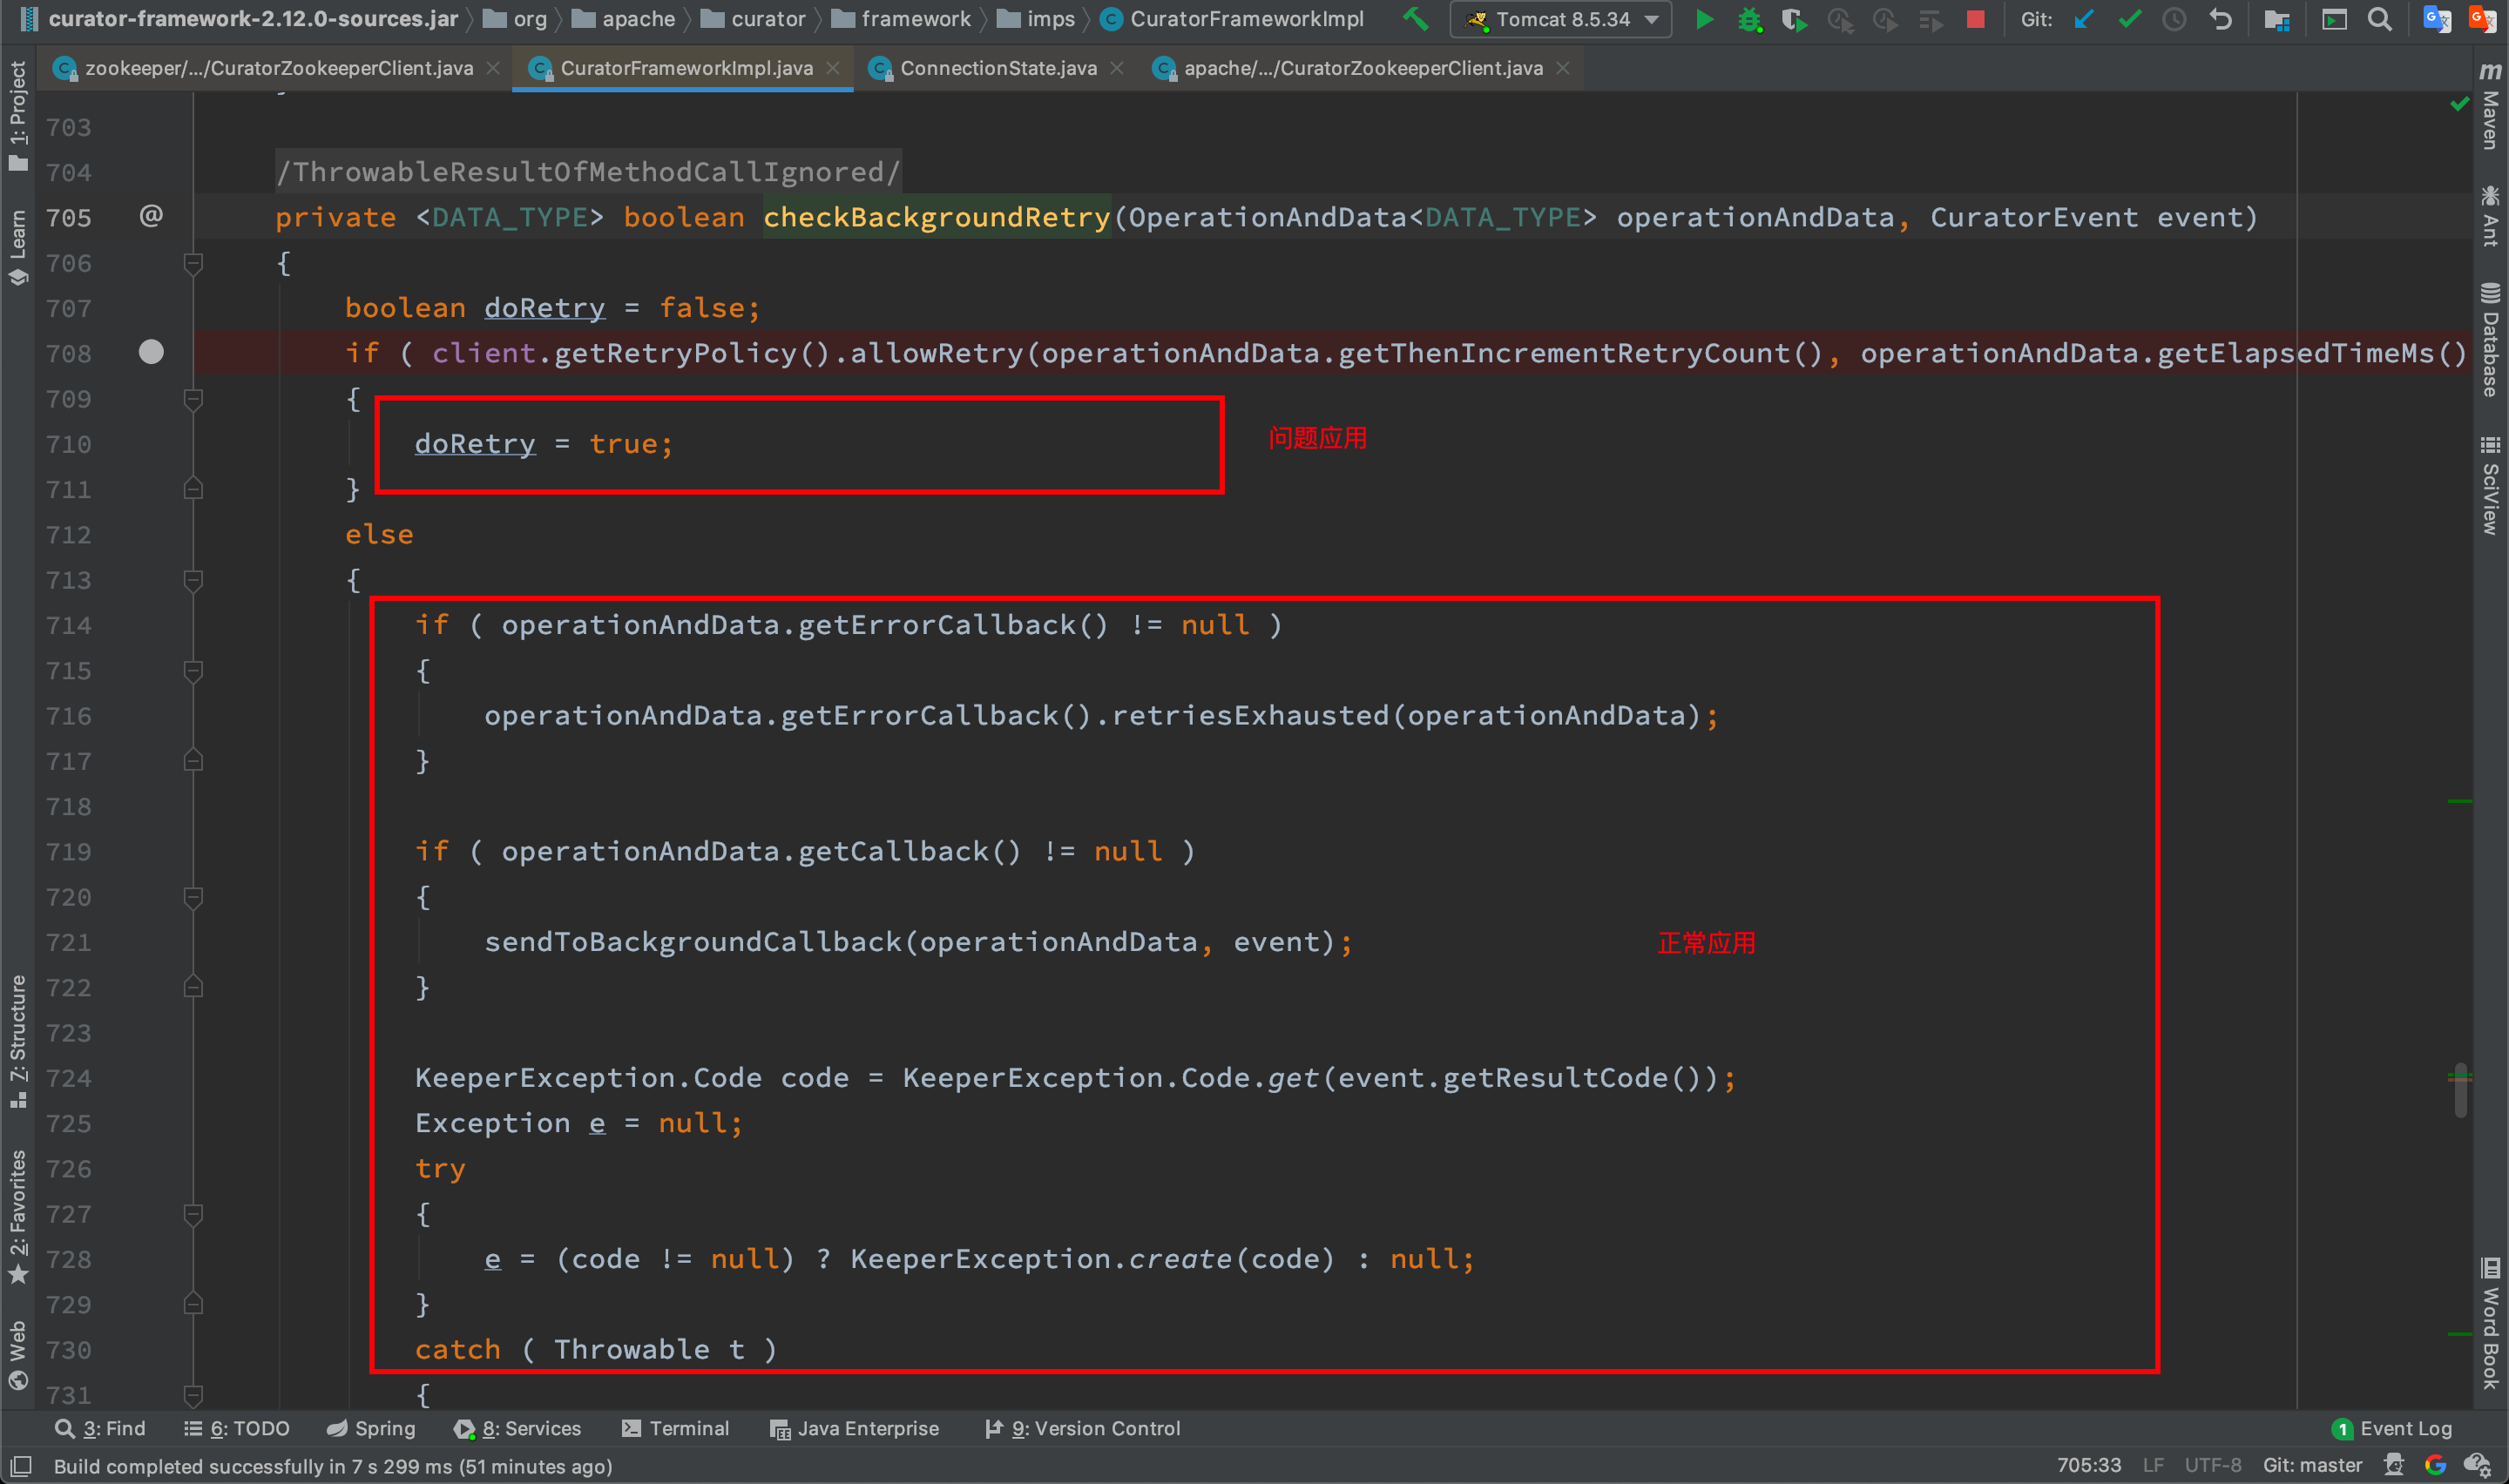
Task: Open the Search Everywhere magnifier icon
Action: (2380, 19)
